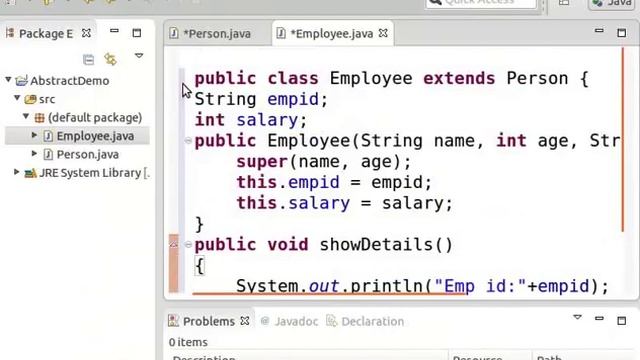Open Problems view menu dropdown
The width and height of the screenshot is (640, 360).
577,317
